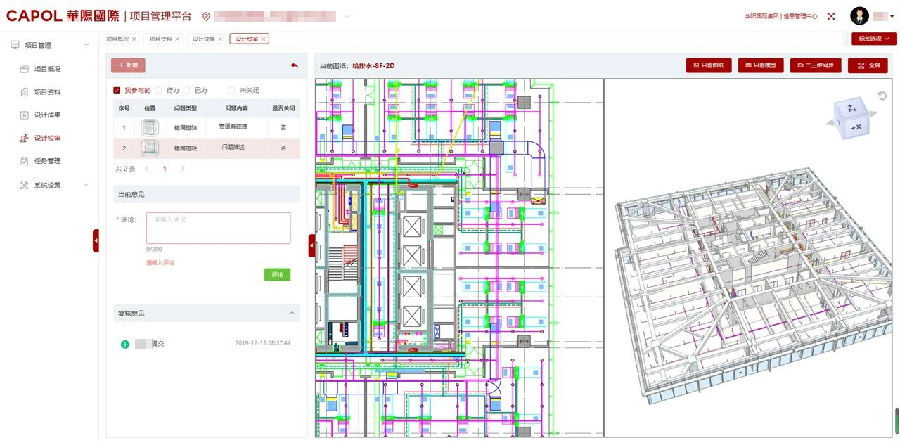
Task: Collapse the review comments section chevron
Action: pos(291,313)
